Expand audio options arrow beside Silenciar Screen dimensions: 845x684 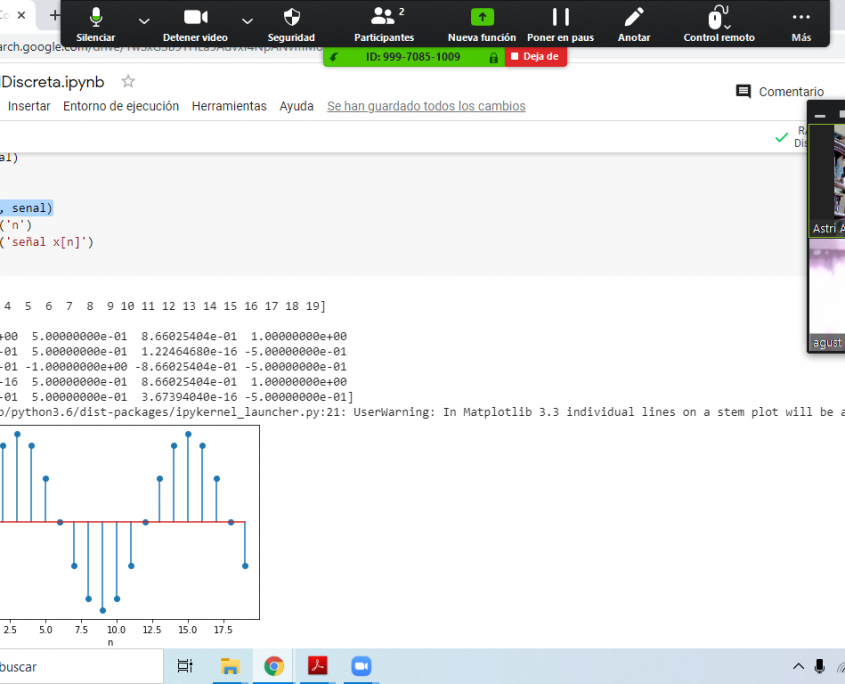click(144, 20)
